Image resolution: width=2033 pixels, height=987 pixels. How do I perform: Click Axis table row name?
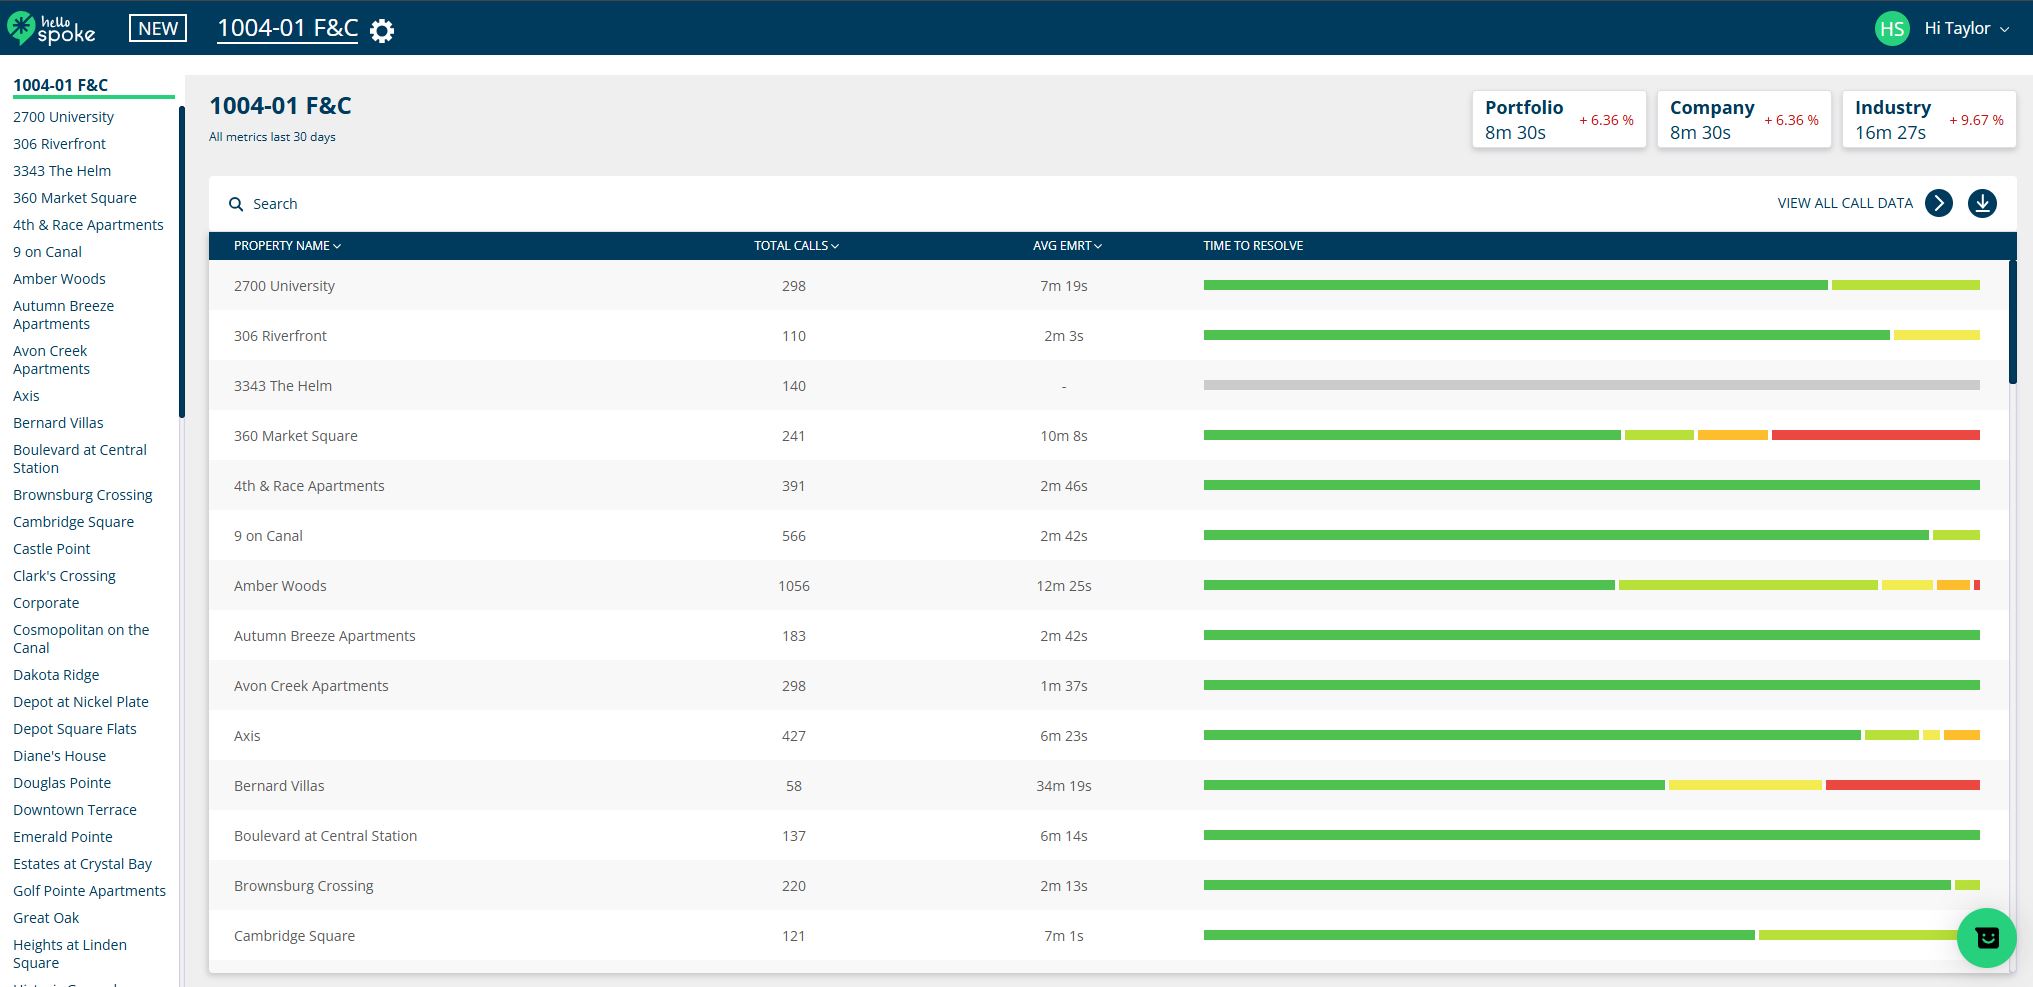point(247,736)
